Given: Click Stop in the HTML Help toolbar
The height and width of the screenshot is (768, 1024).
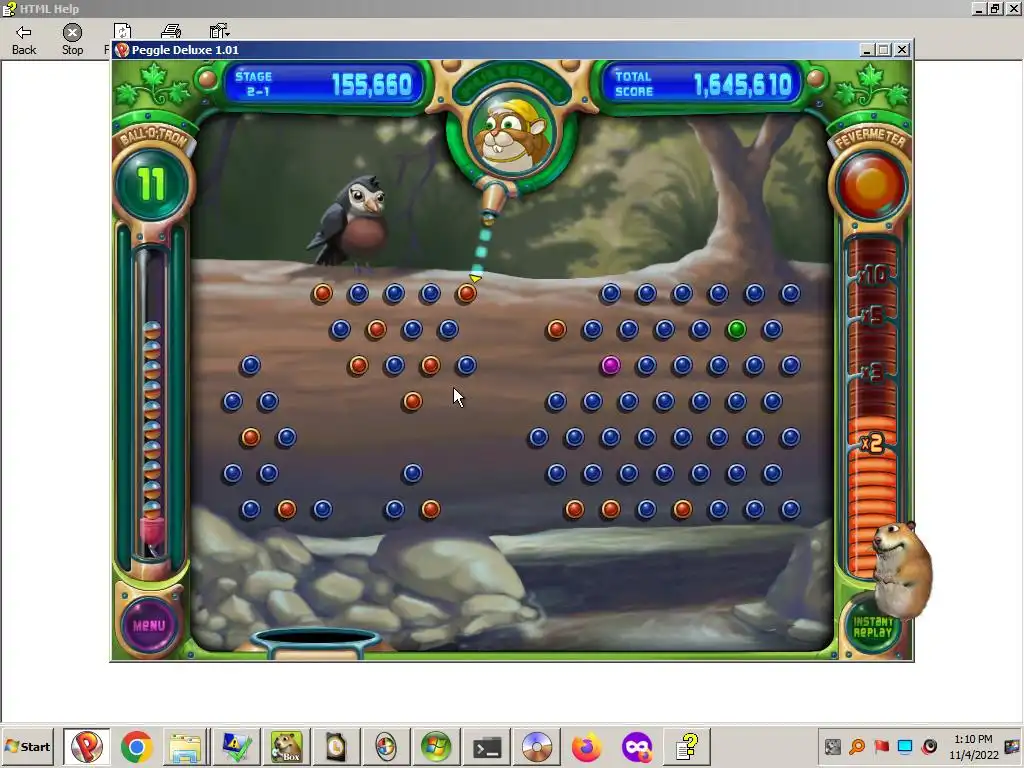Looking at the screenshot, I should (72, 40).
